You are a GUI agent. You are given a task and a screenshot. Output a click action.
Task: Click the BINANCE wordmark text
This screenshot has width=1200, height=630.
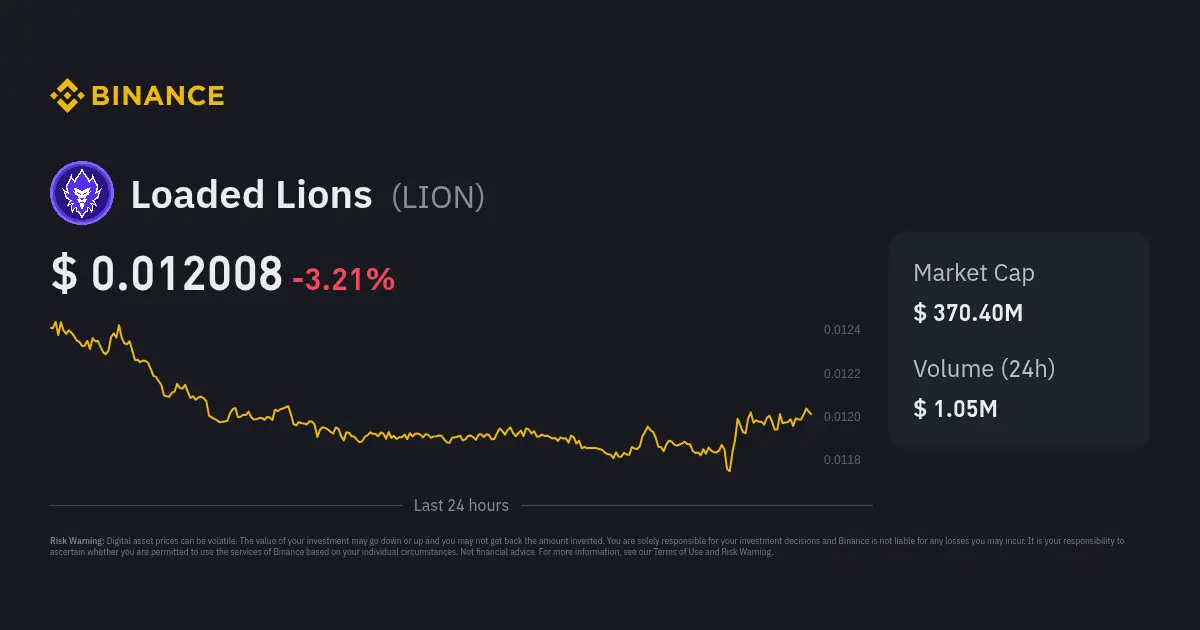[x=158, y=96]
